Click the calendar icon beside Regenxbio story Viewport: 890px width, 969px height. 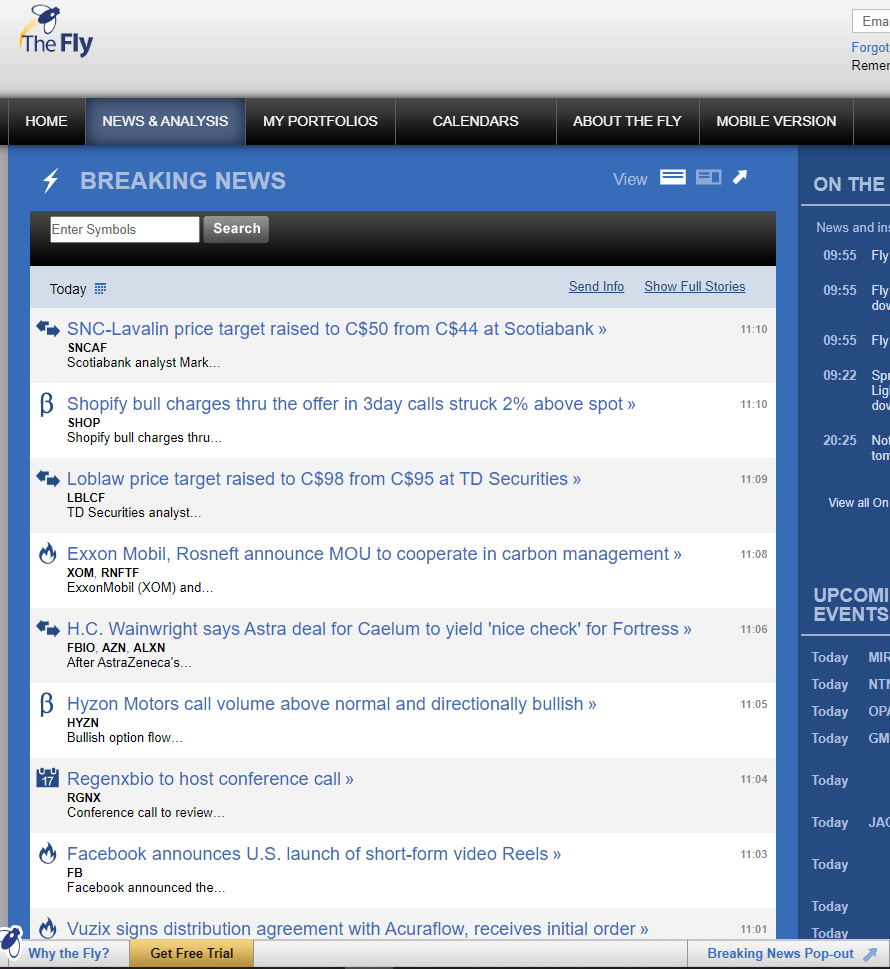tap(47, 778)
